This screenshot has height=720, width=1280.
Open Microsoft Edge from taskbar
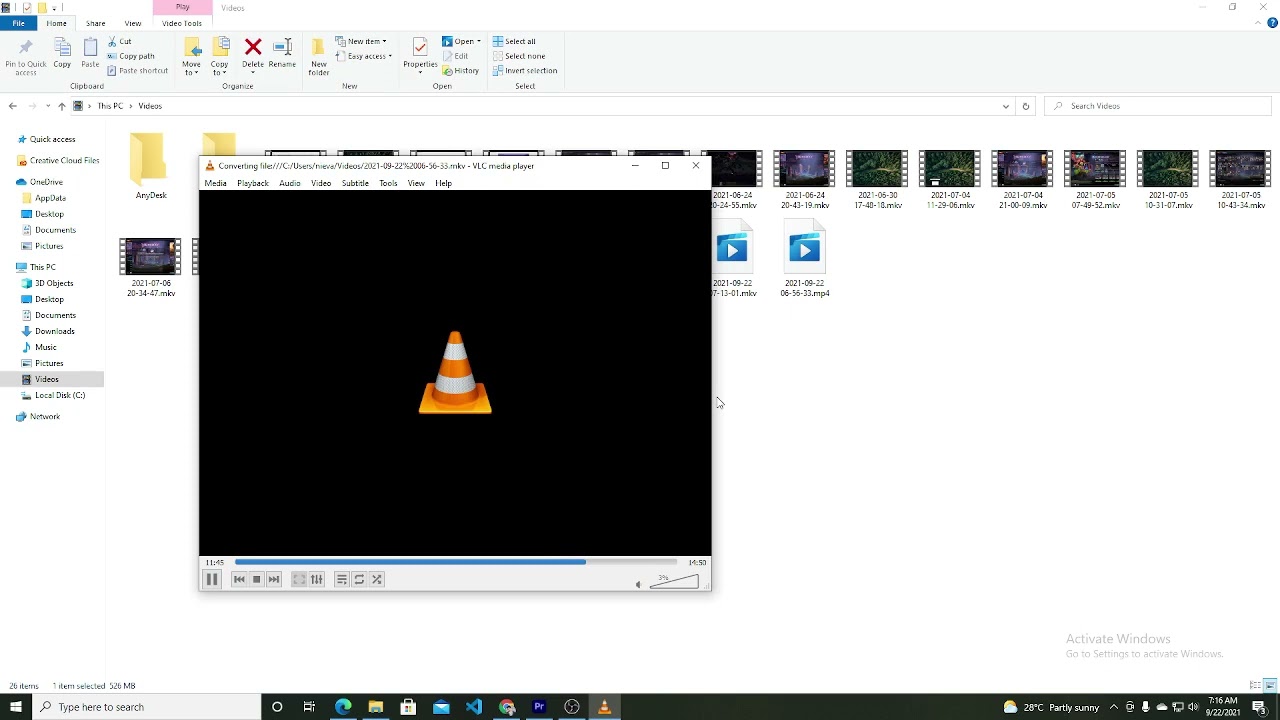tap(343, 707)
